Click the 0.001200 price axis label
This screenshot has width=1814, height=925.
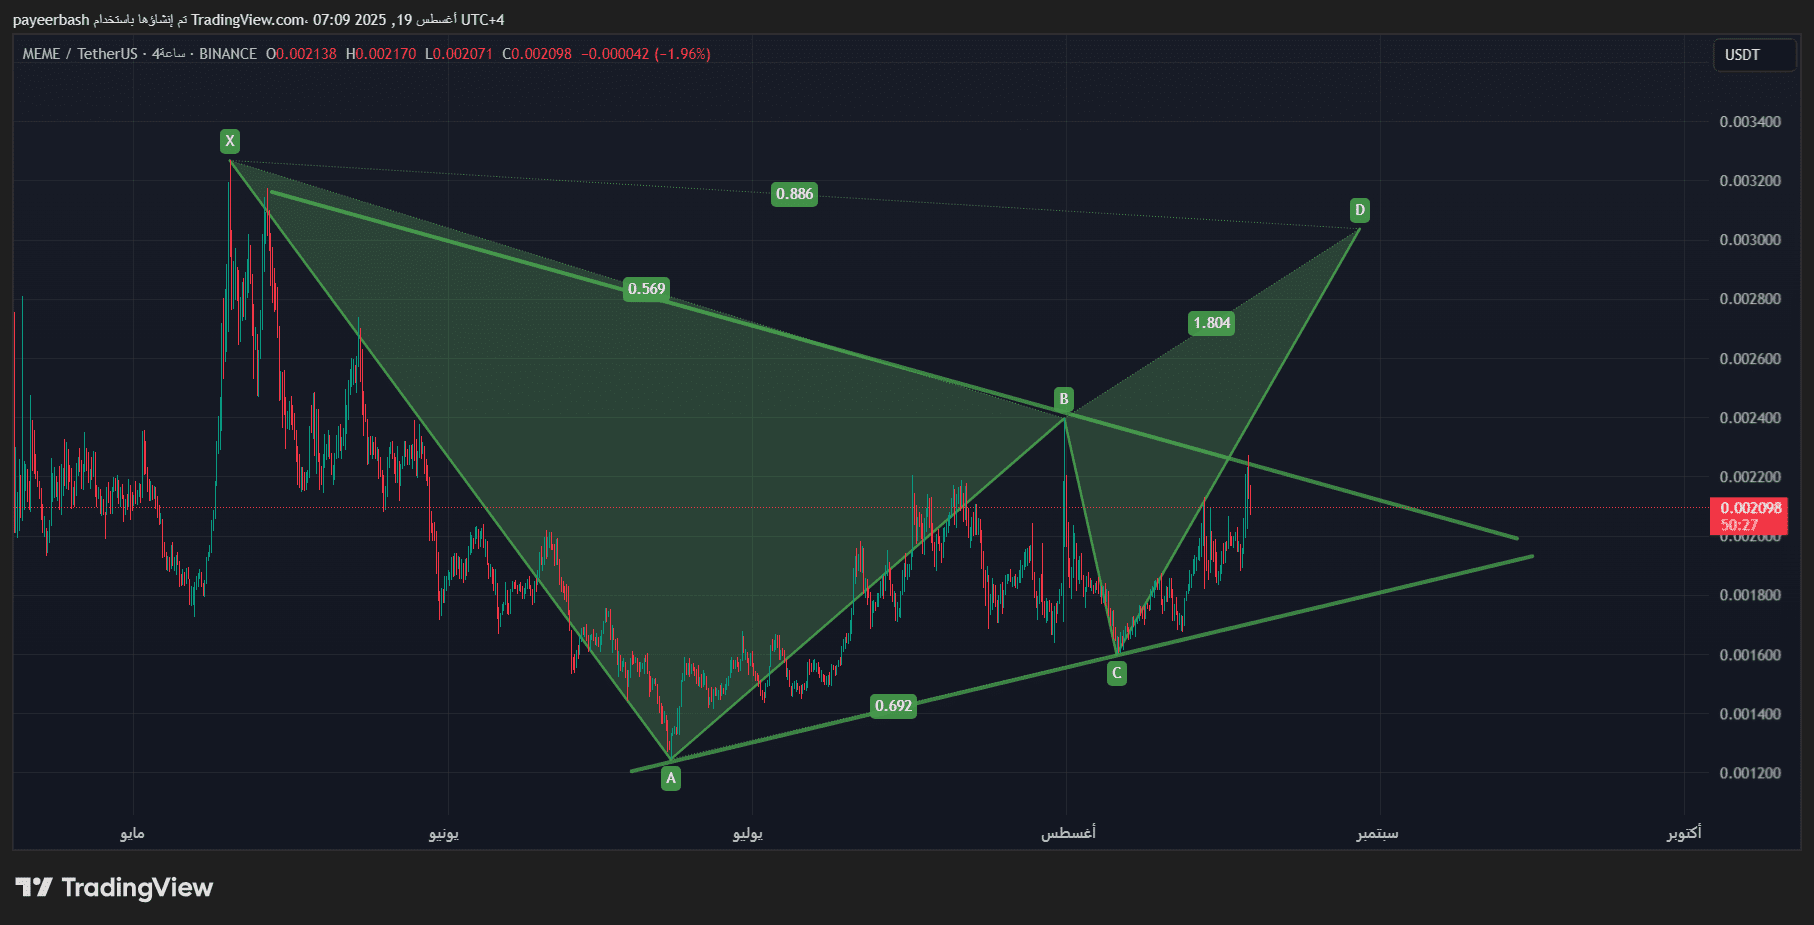coord(1750,773)
